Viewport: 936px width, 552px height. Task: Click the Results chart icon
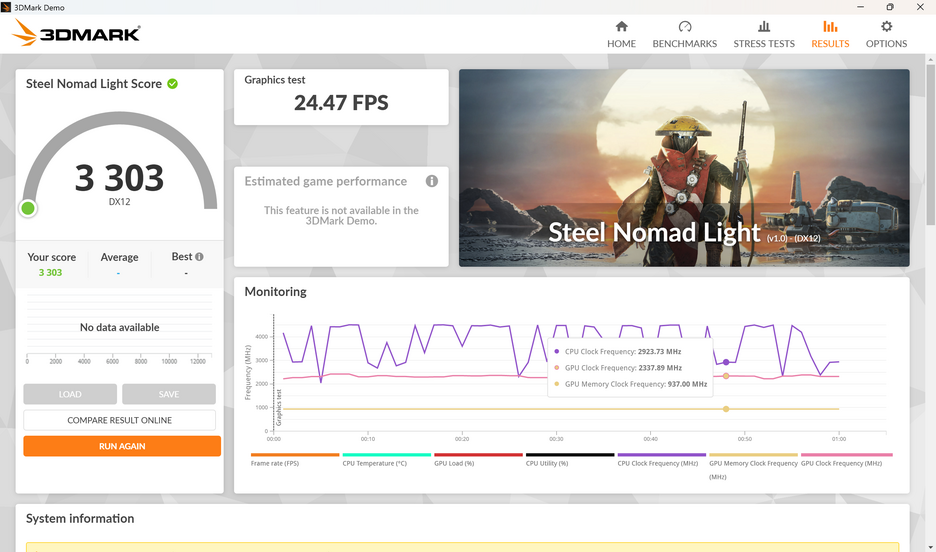830,26
